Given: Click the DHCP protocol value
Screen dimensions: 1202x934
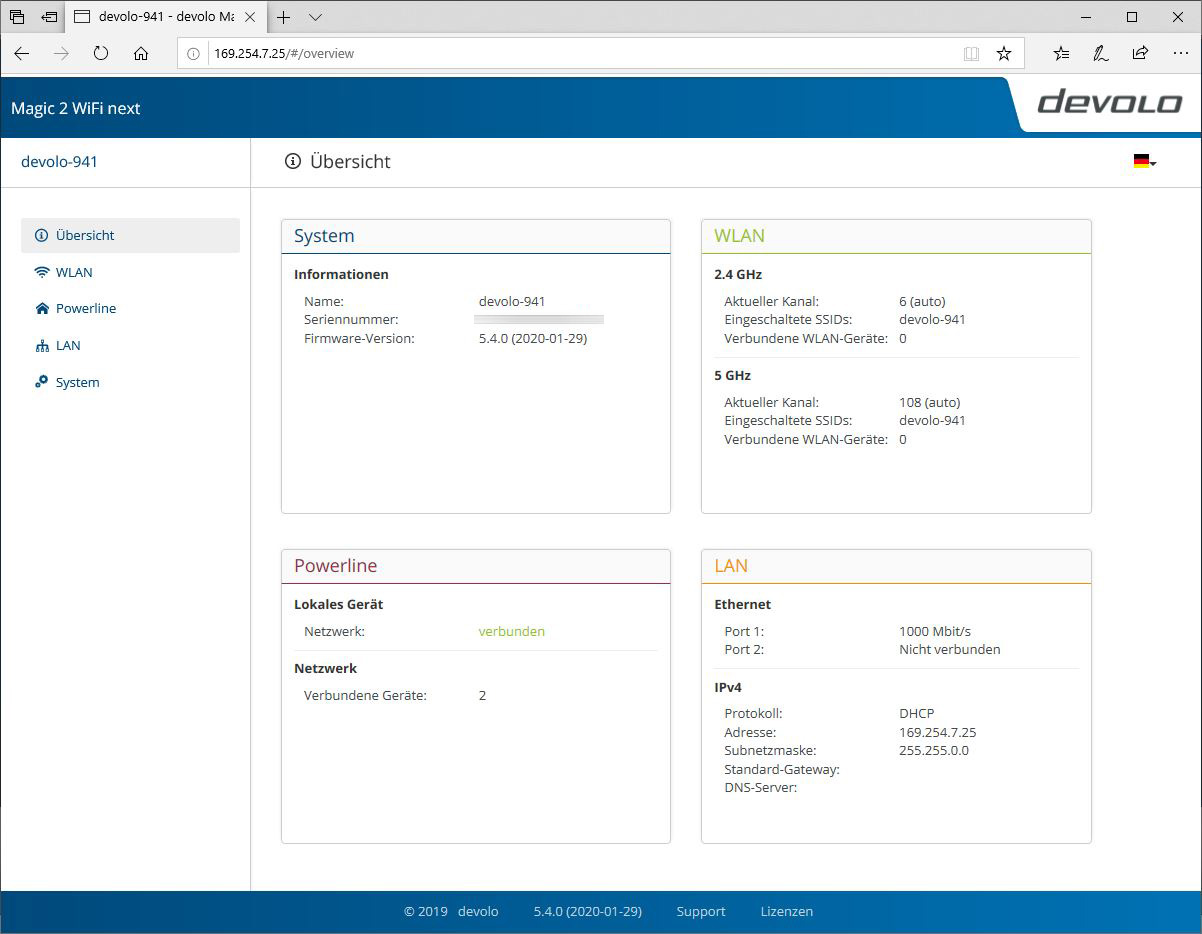Looking at the screenshot, I should (917, 713).
